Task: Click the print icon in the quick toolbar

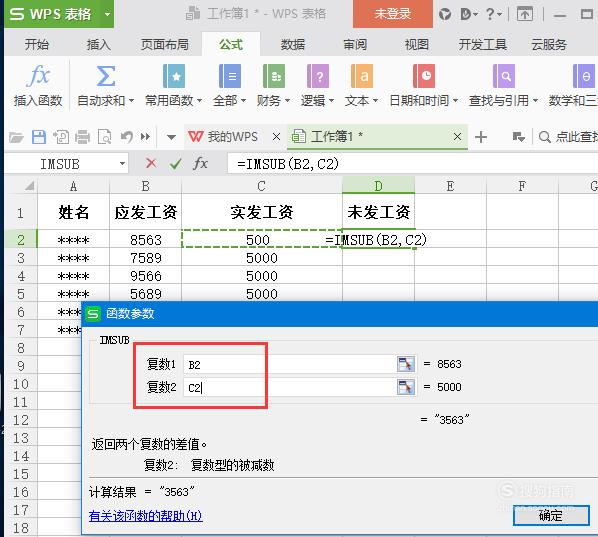Action: (82, 137)
